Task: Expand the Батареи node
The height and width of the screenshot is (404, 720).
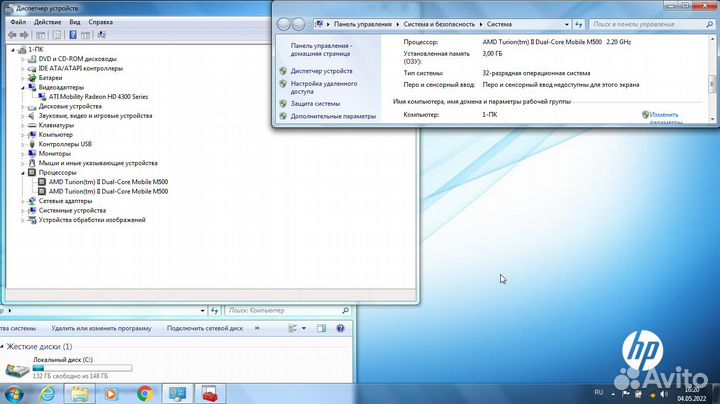Action: pyautogui.click(x=22, y=78)
